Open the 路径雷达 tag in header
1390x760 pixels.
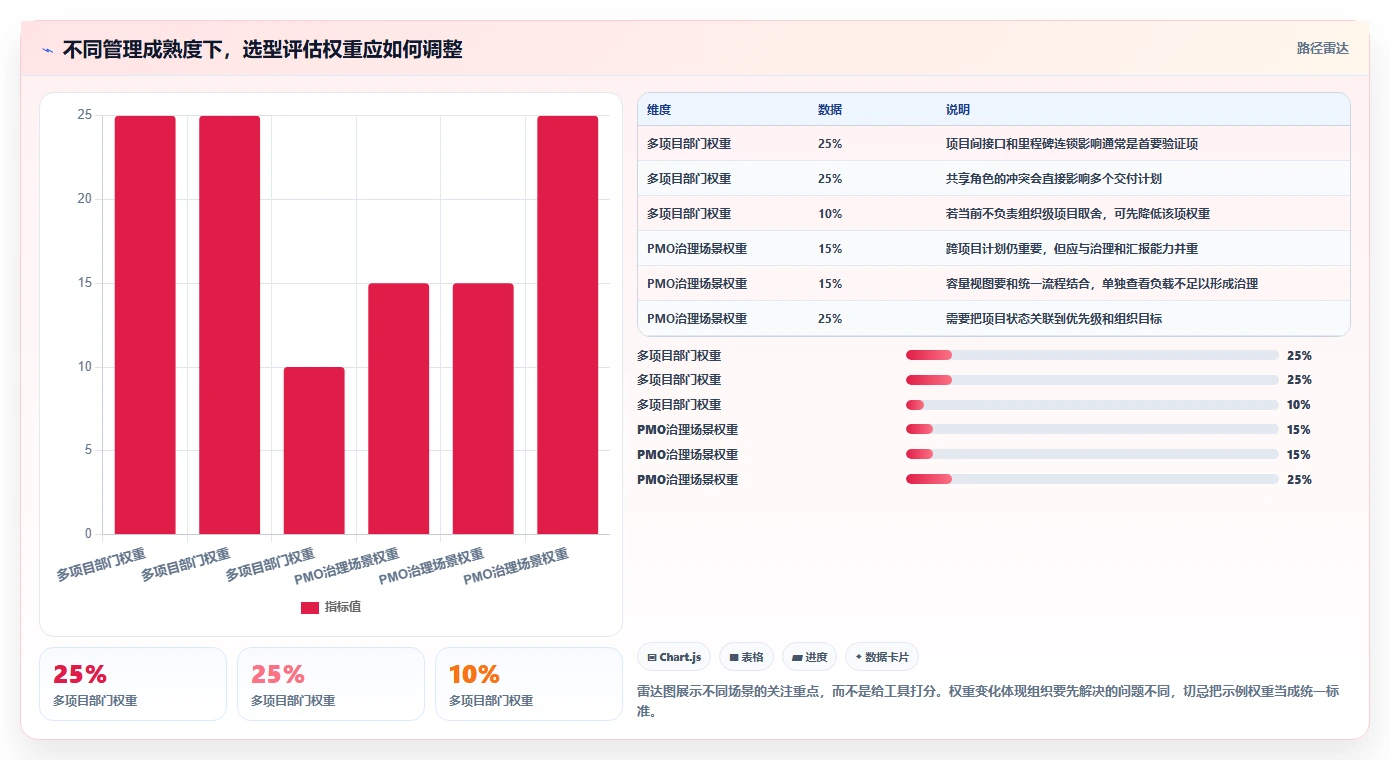click(x=1322, y=48)
